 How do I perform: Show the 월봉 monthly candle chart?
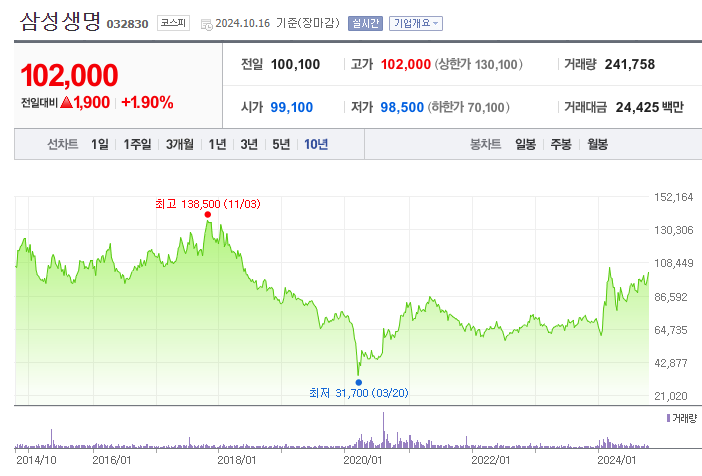pos(597,144)
